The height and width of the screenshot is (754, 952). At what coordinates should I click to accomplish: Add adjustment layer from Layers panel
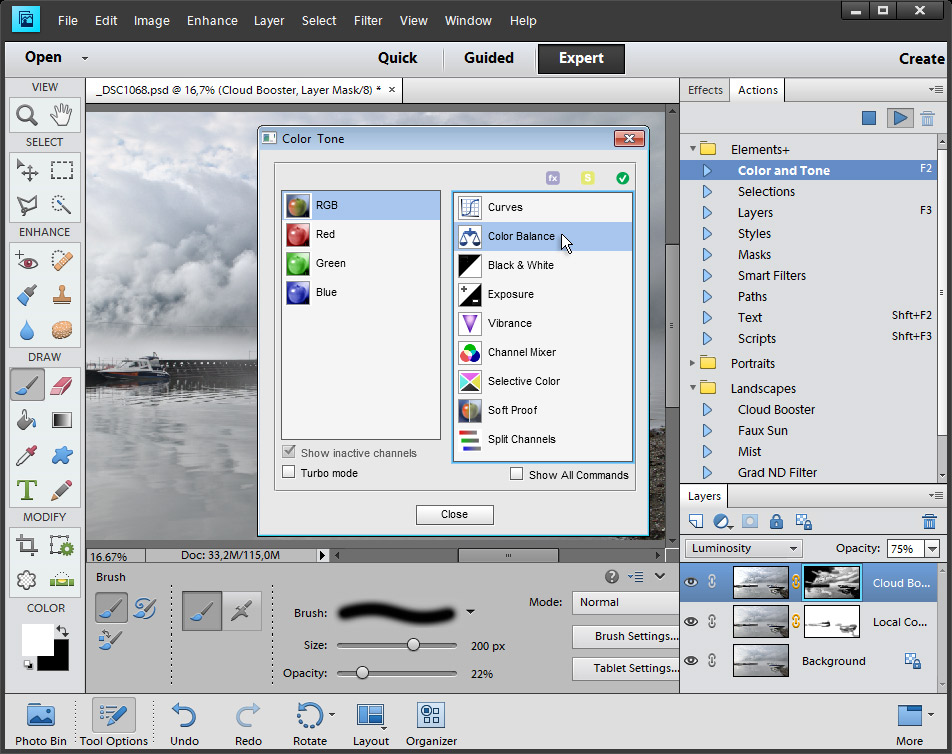click(722, 521)
